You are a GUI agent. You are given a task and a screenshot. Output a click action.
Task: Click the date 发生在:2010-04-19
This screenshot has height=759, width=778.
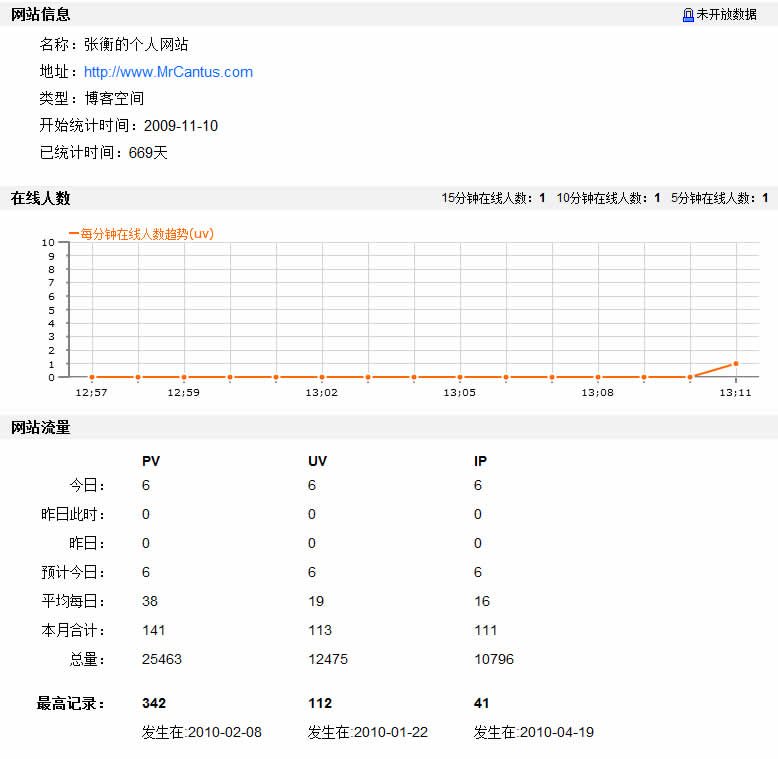tap(534, 732)
